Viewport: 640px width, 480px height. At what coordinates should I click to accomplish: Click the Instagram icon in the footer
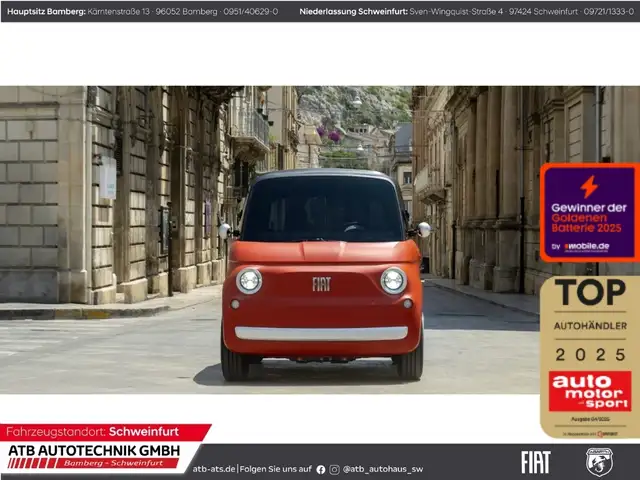coord(334,469)
